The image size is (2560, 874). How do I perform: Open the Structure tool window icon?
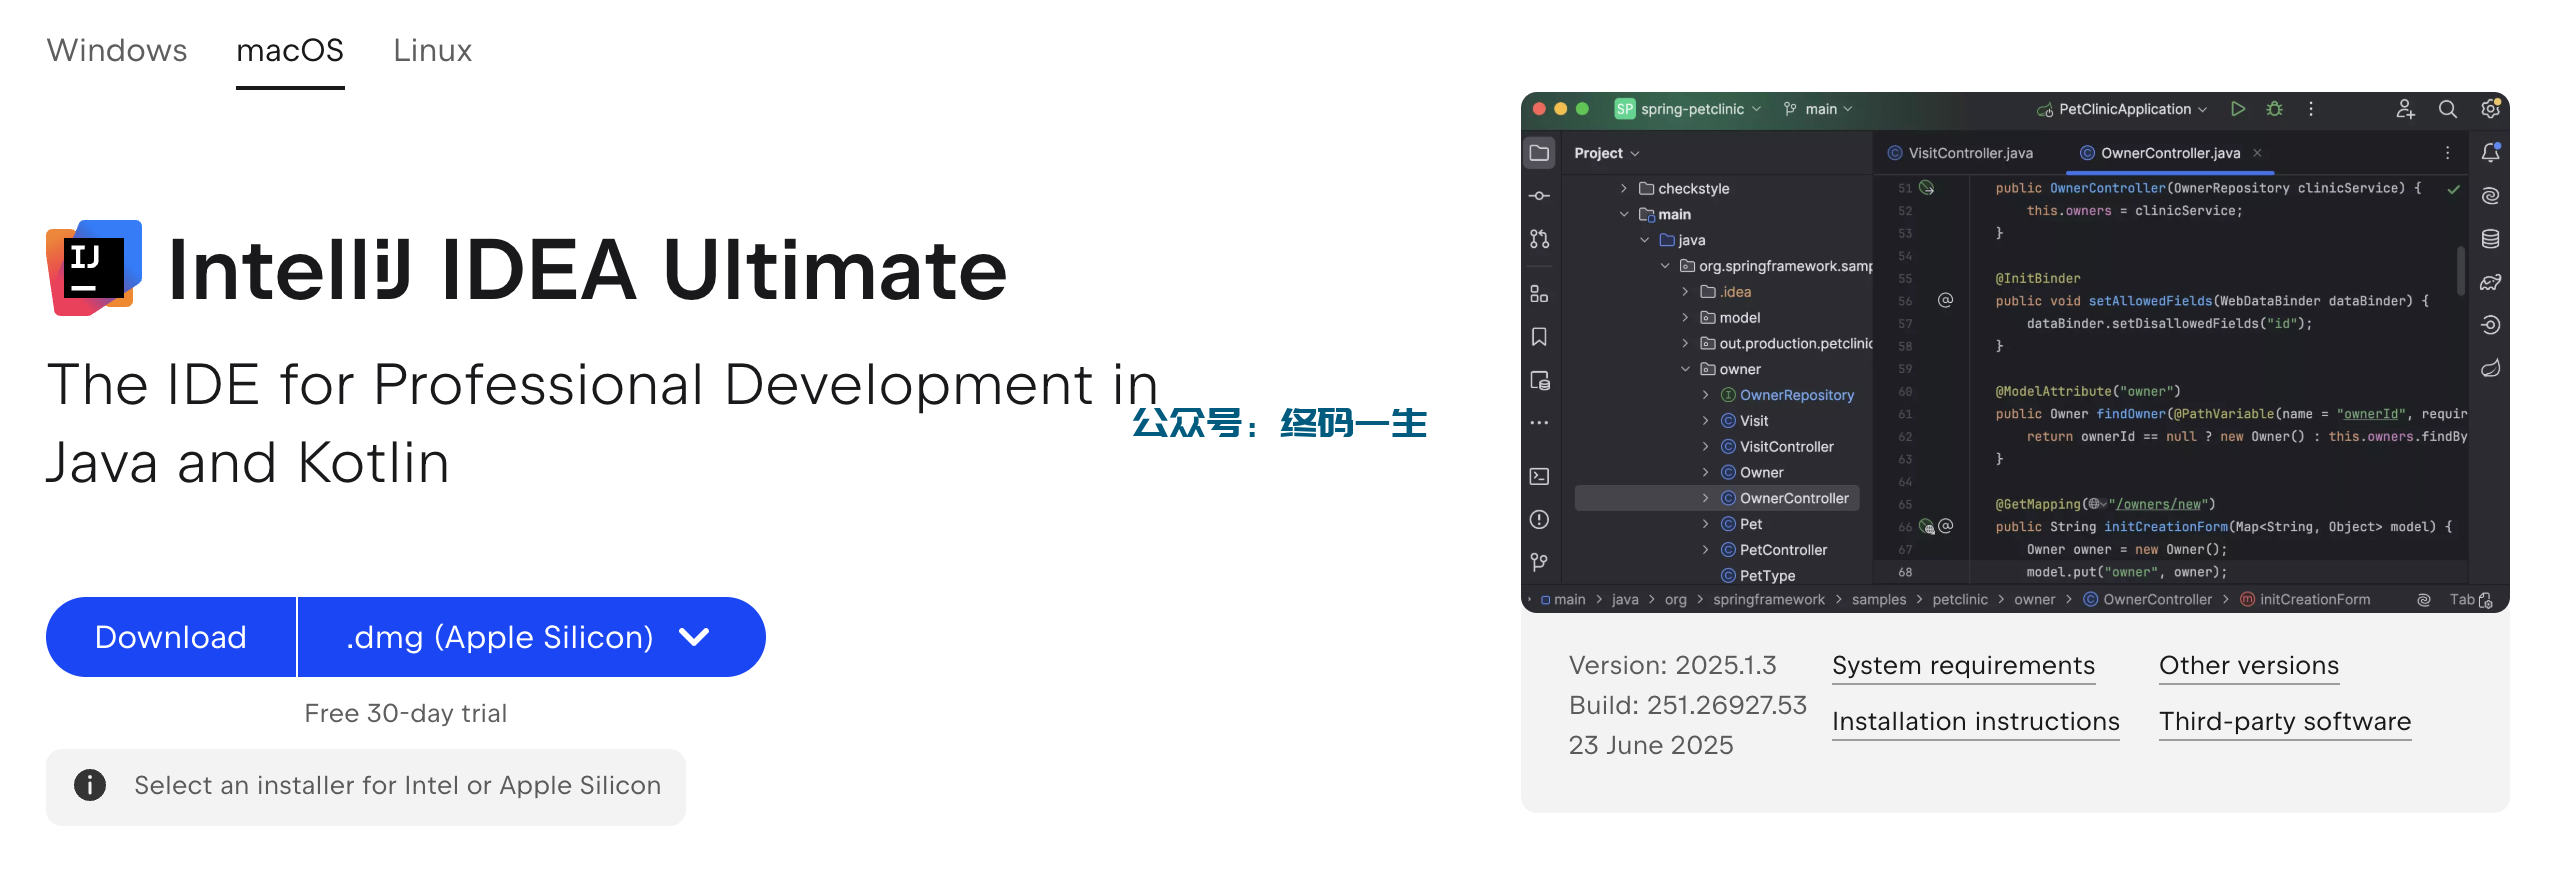click(1540, 294)
